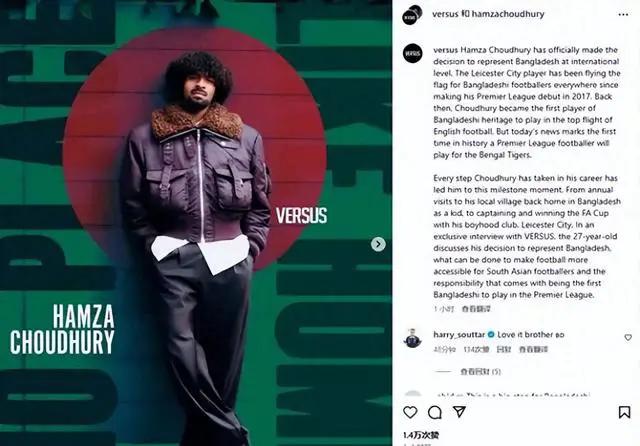The width and height of the screenshot is (640, 446).
Task: Click the versus avatar beside the caption
Action: [x=413, y=53]
